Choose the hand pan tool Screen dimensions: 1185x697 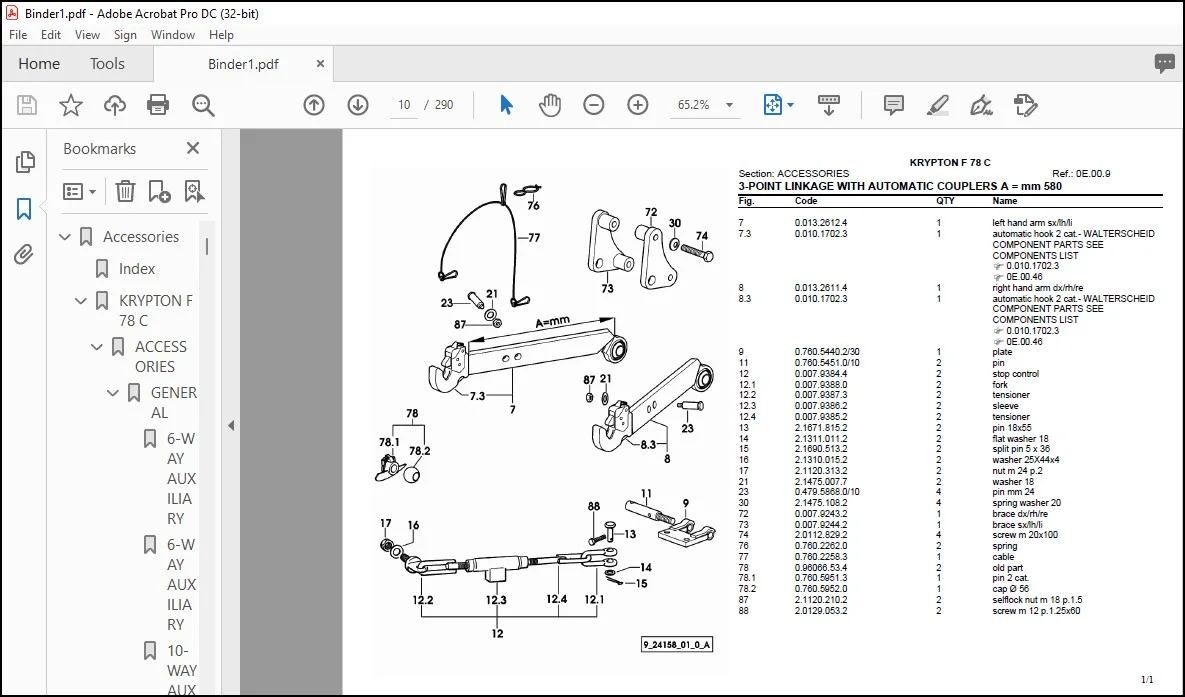(549, 105)
